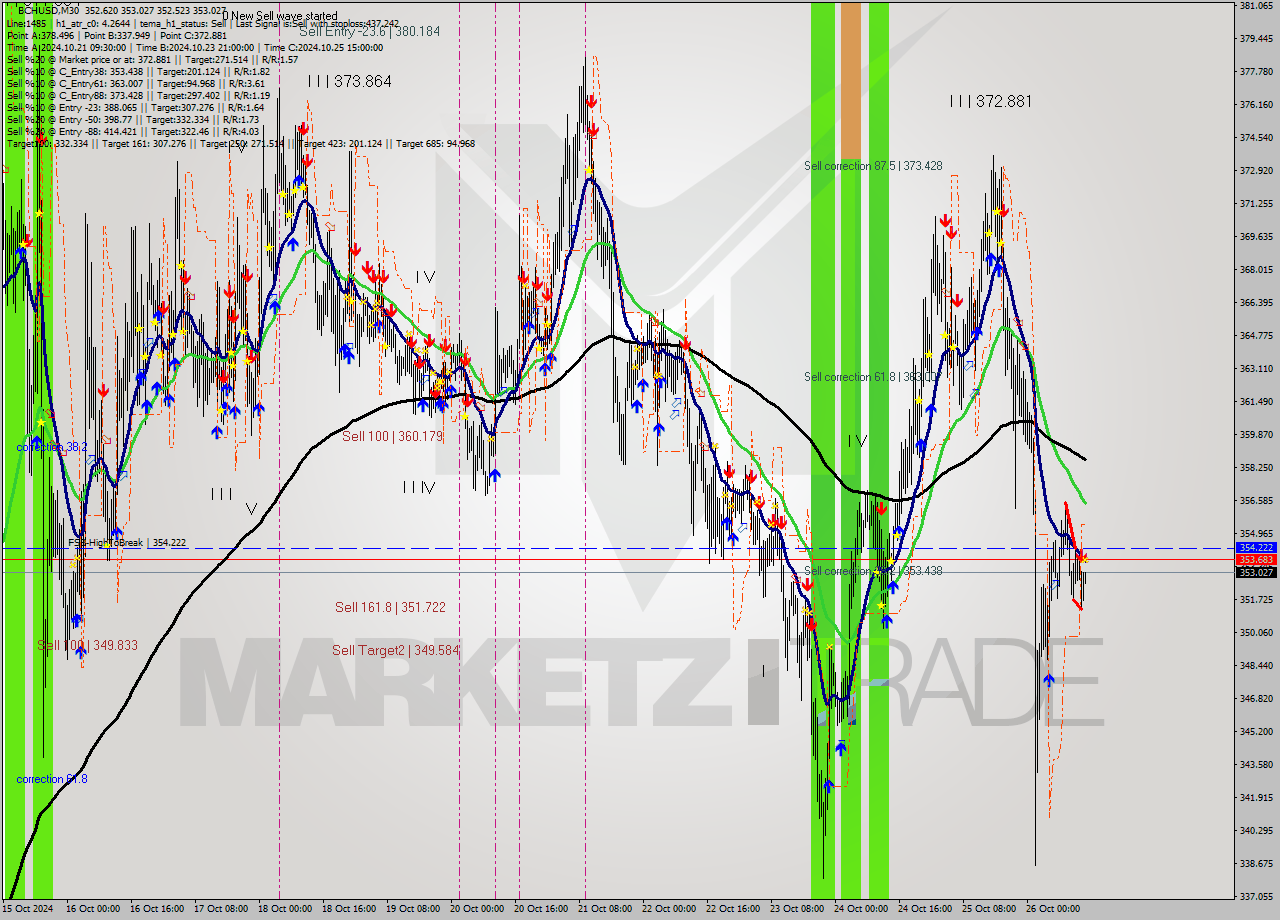Click the 'Sell %20 @ Market price' line
This screenshot has height=920, width=1280.
pos(152,59)
